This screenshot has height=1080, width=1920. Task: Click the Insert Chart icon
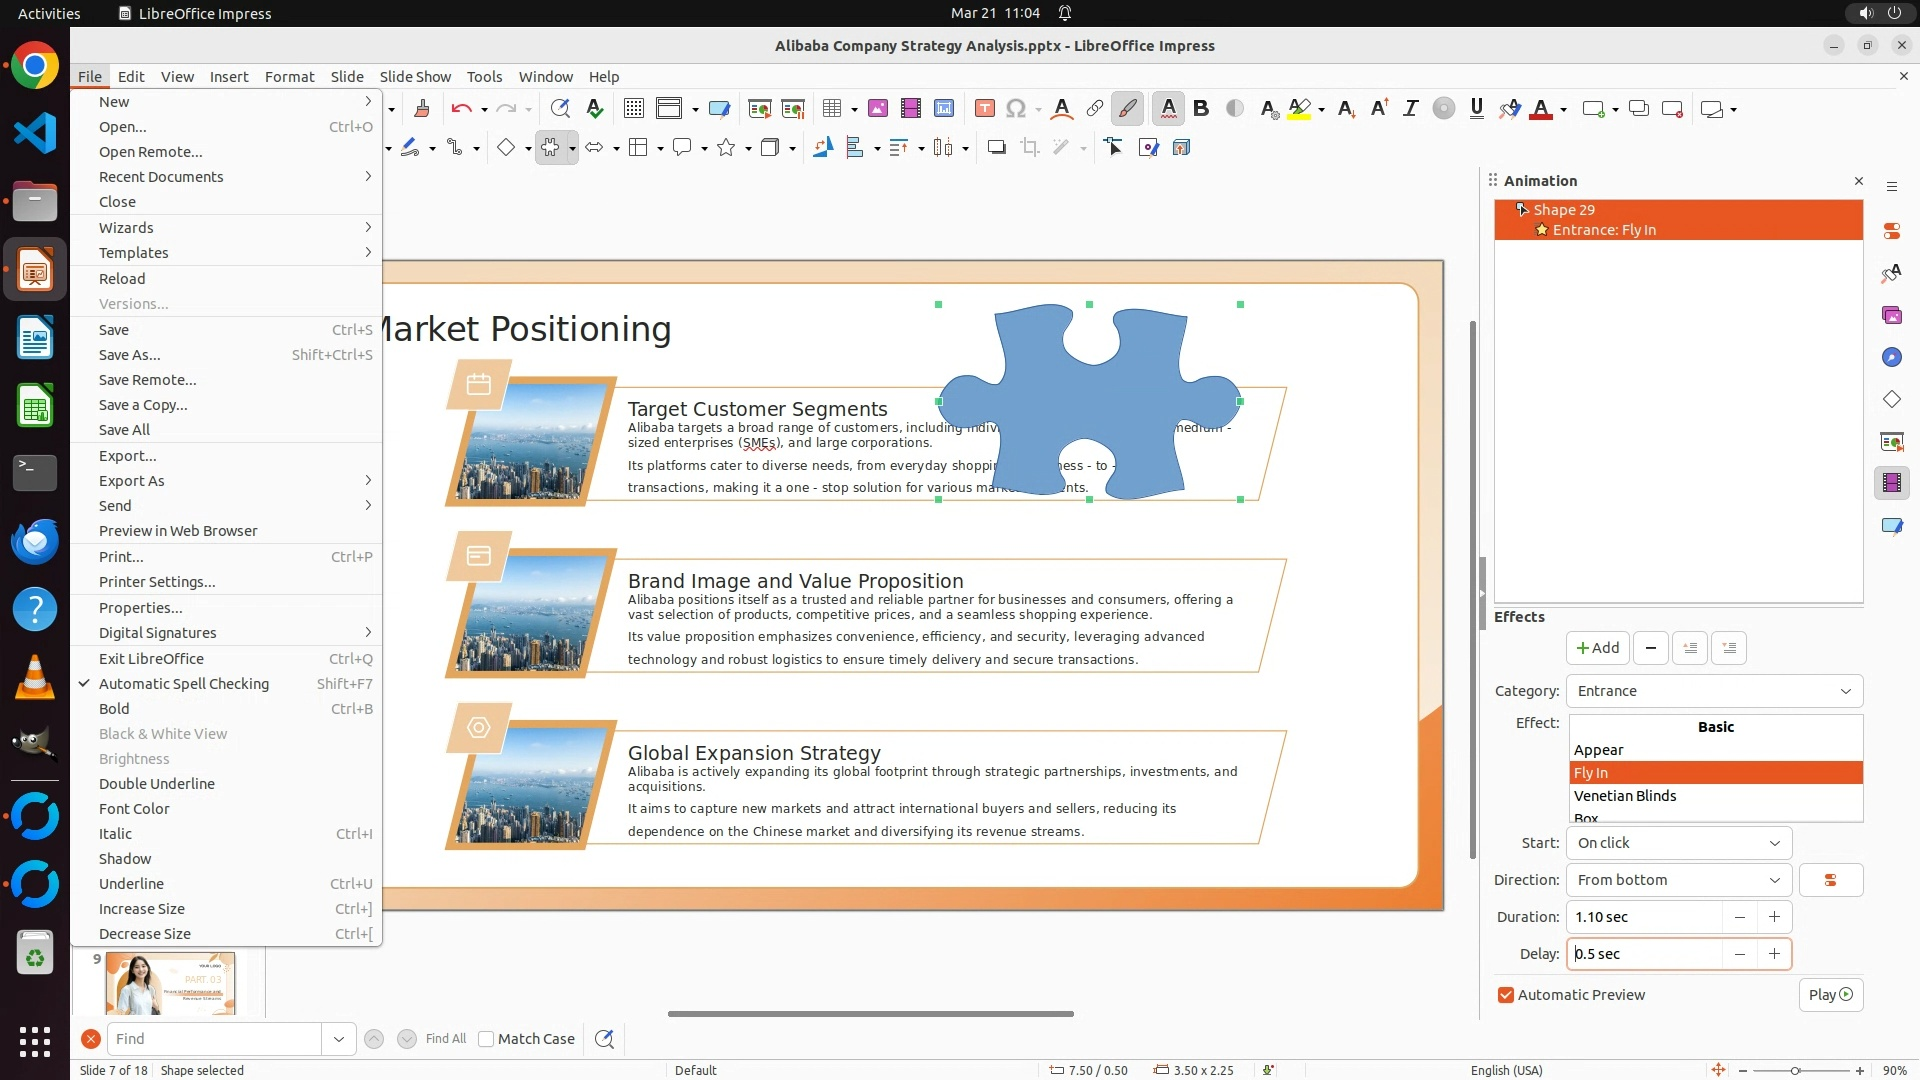click(943, 109)
